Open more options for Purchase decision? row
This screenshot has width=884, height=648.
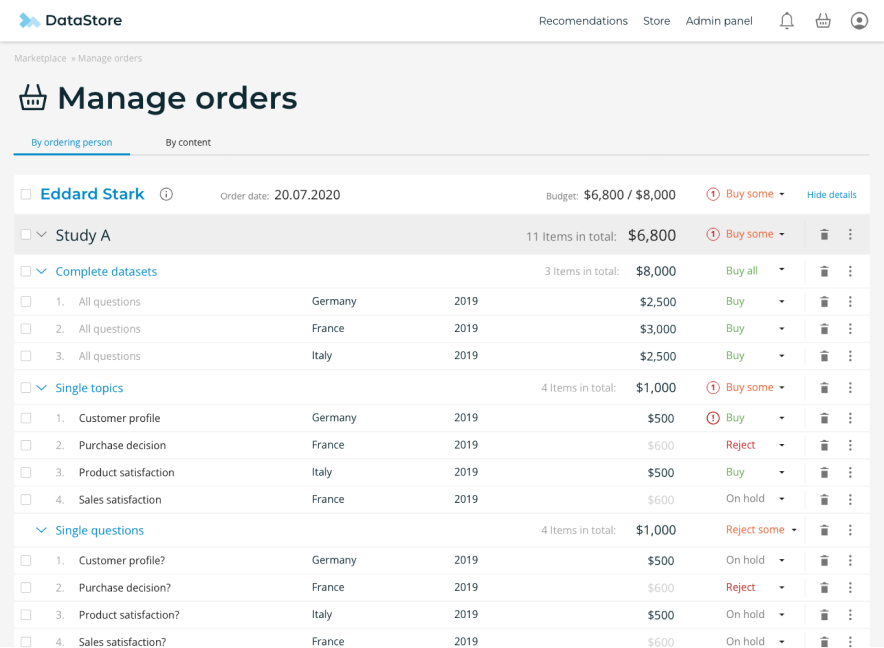click(x=850, y=588)
